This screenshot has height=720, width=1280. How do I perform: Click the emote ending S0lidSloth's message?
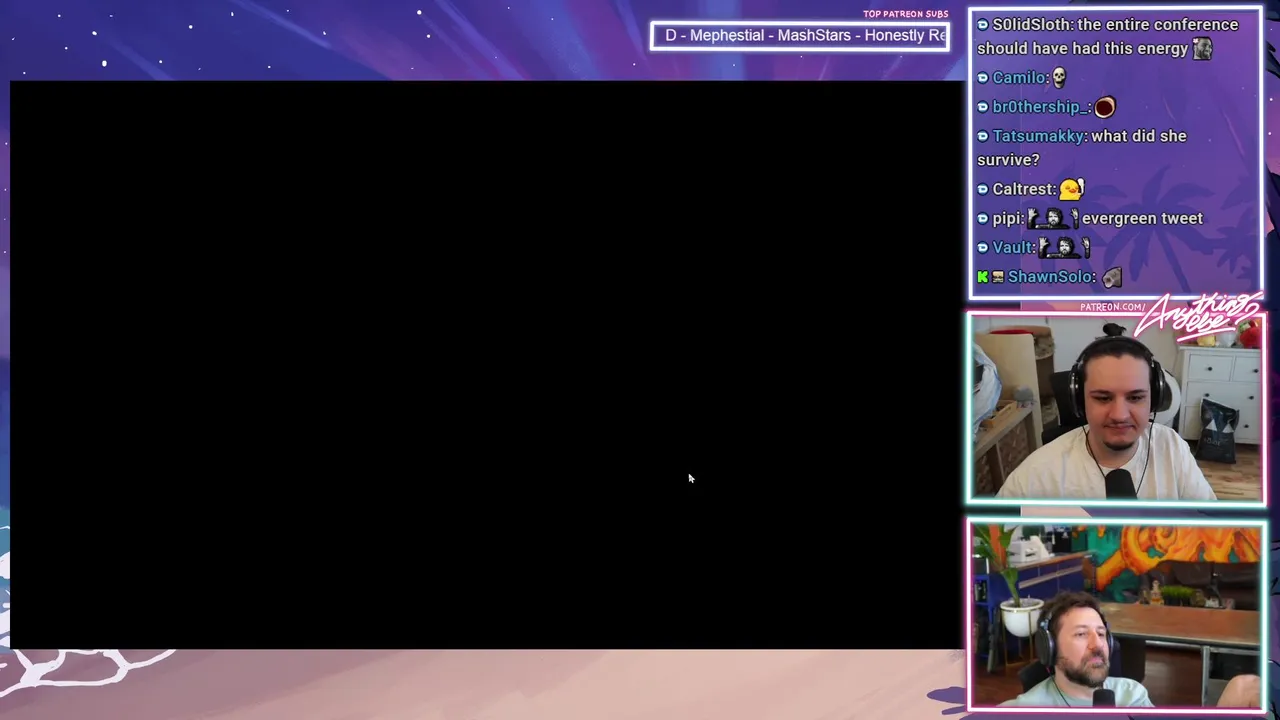pyautogui.click(x=1202, y=48)
